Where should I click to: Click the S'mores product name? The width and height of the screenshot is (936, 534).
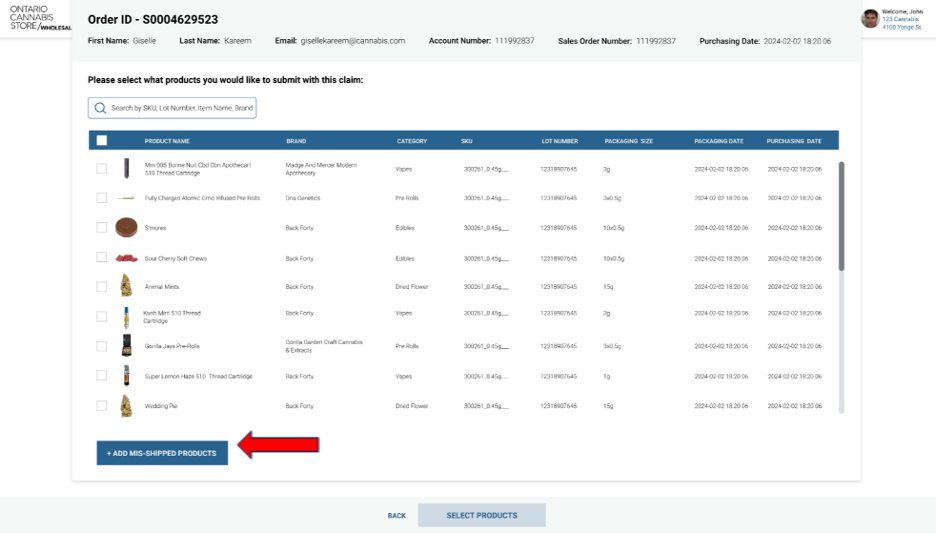[x=155, y=228]
